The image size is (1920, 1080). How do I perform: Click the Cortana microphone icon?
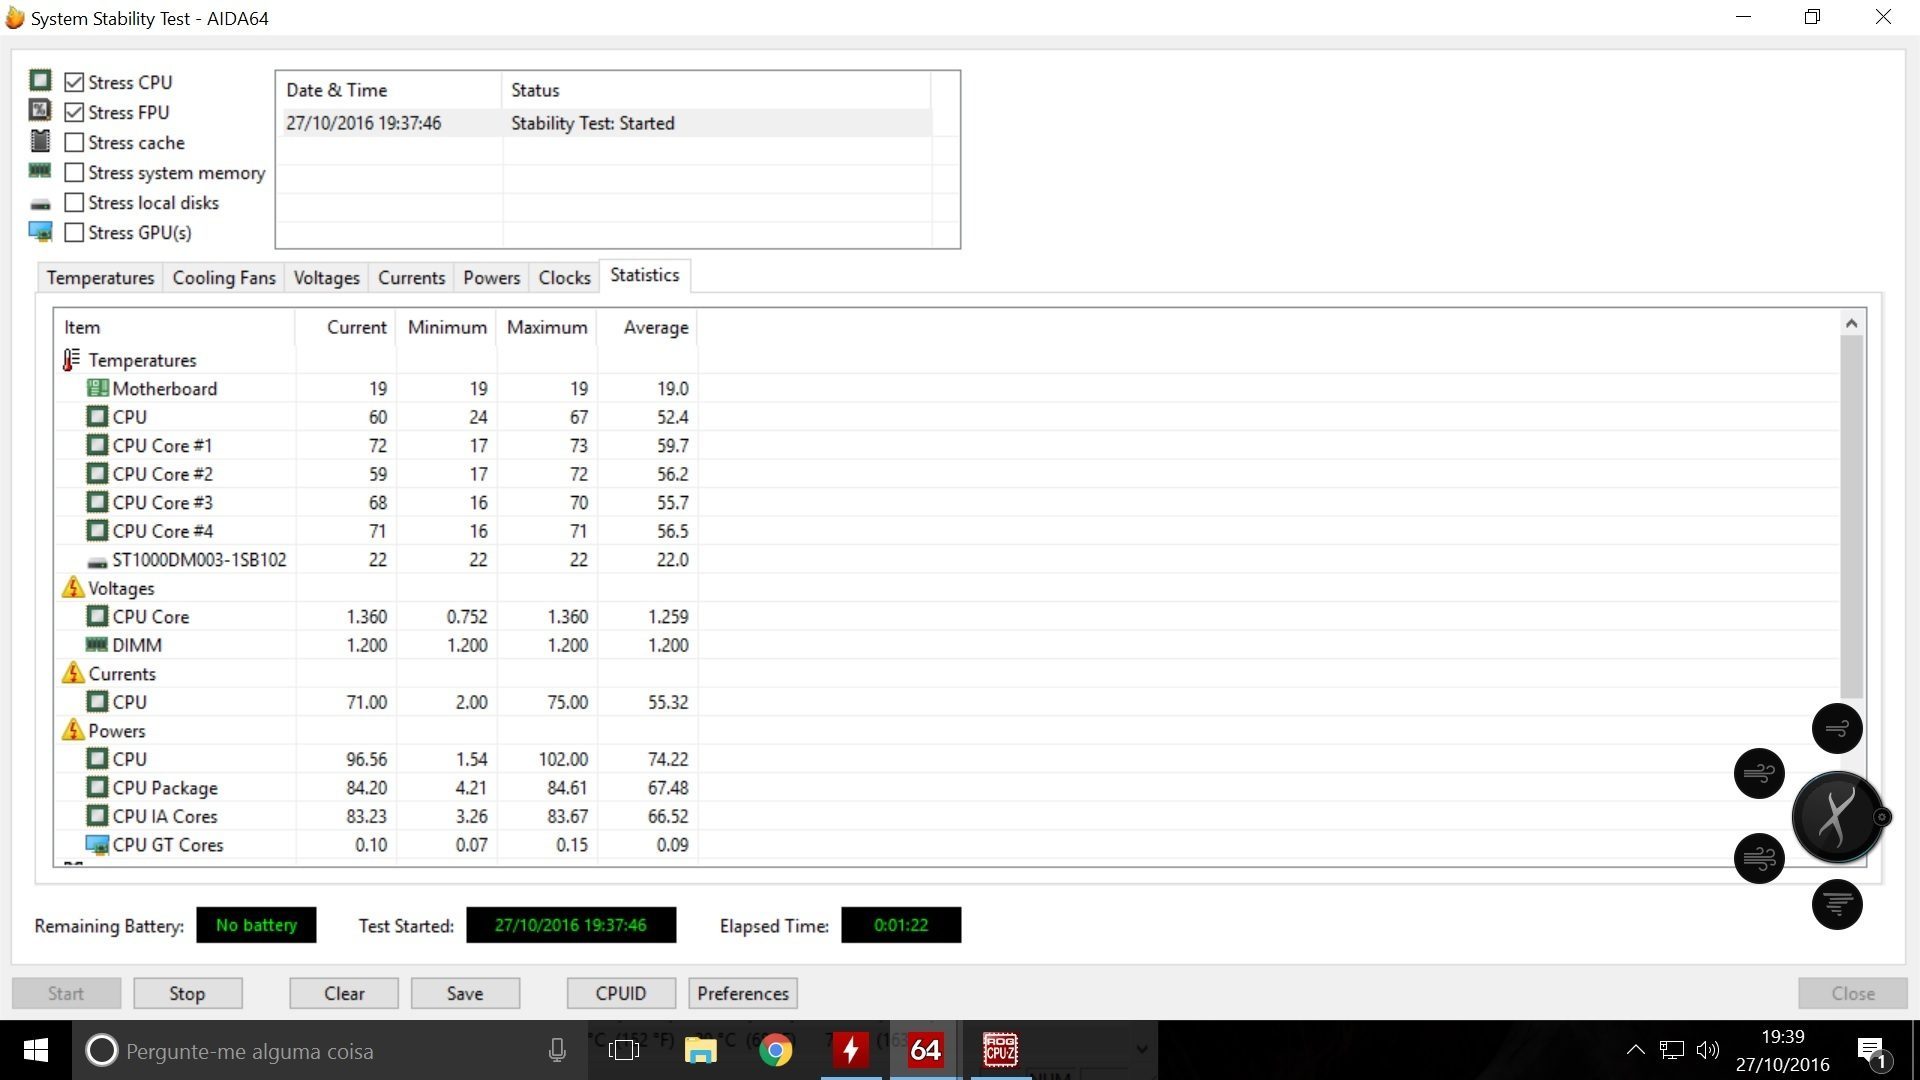pos(557,1050)
